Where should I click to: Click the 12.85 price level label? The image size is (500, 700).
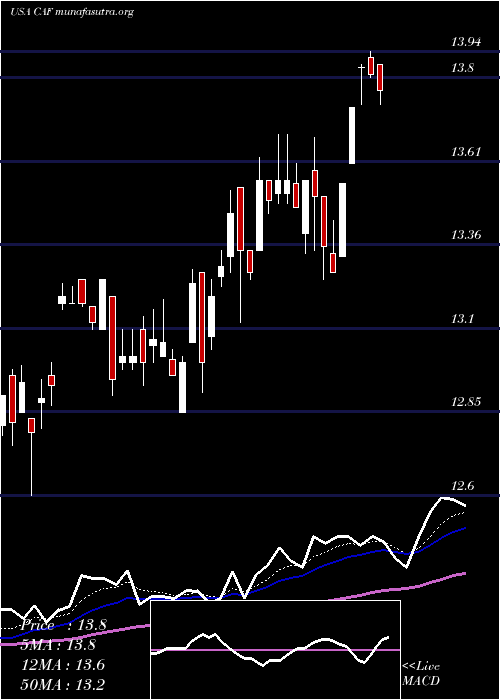coord(466,402)
